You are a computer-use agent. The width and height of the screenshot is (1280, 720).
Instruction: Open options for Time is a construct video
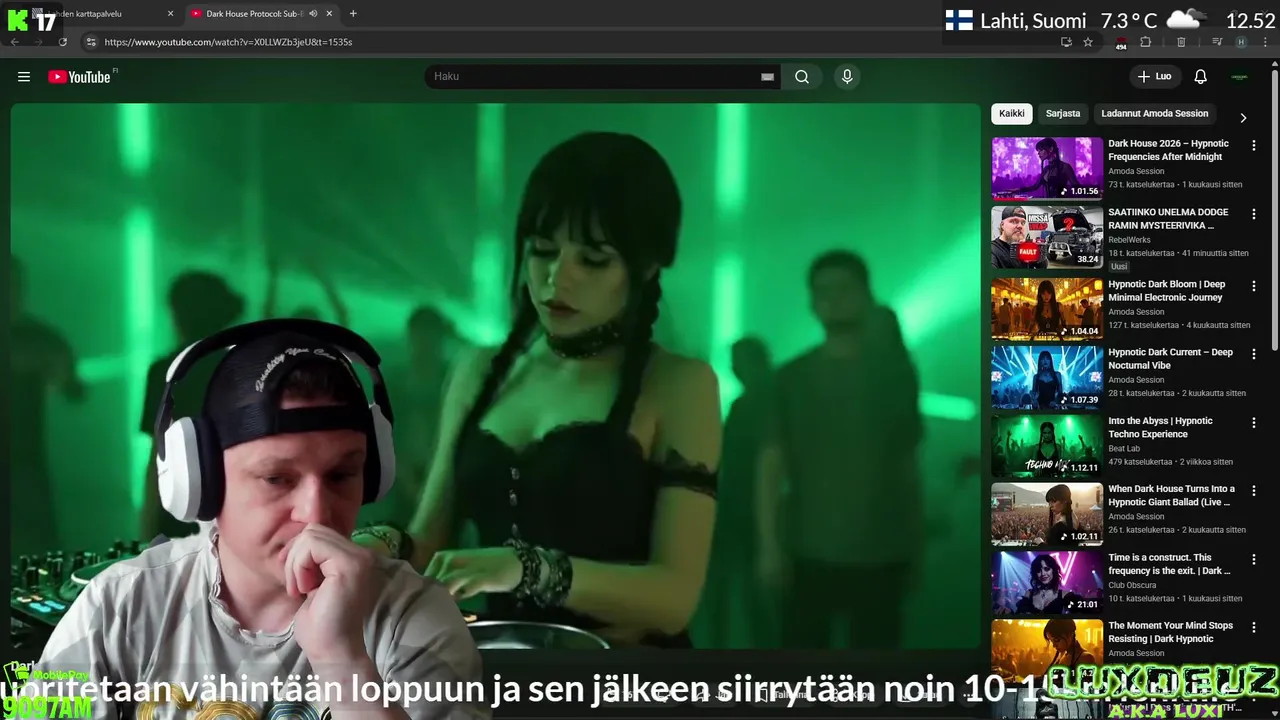1254,559
